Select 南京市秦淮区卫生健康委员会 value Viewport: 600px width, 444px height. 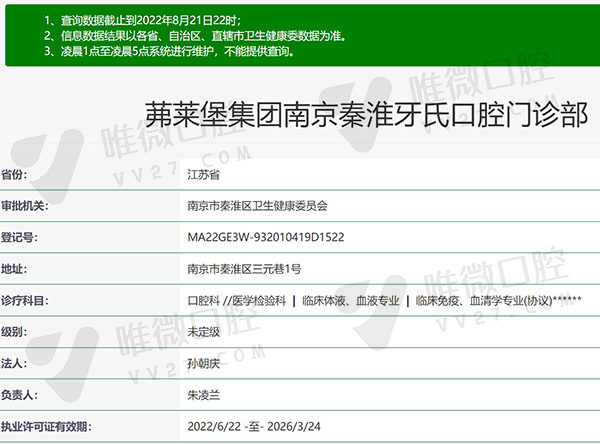tap(258, 206)
